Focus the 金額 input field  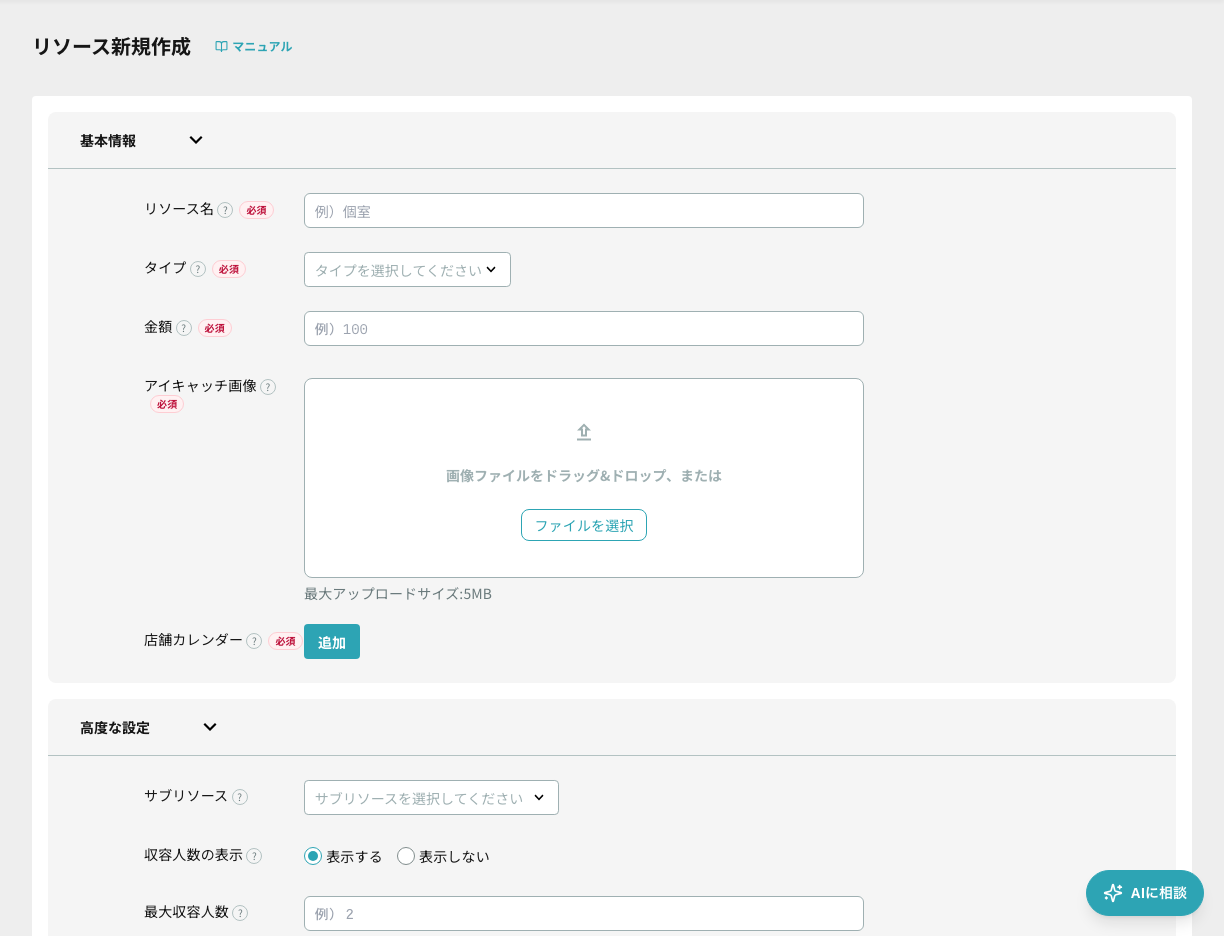[x=584, y=329]
